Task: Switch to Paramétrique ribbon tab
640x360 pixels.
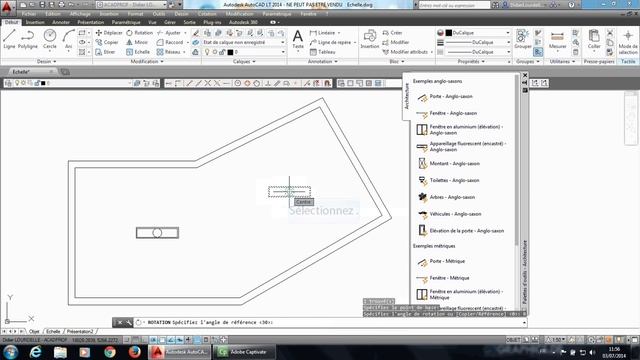Action: click(126, 22)
